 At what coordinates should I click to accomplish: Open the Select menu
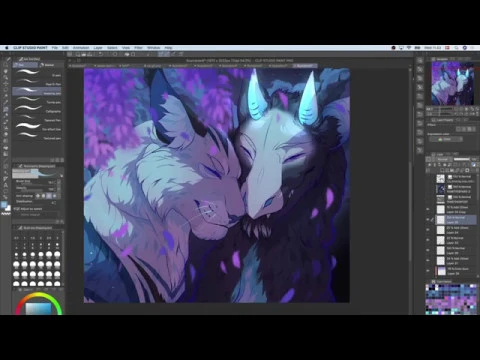tap(112, 48)
